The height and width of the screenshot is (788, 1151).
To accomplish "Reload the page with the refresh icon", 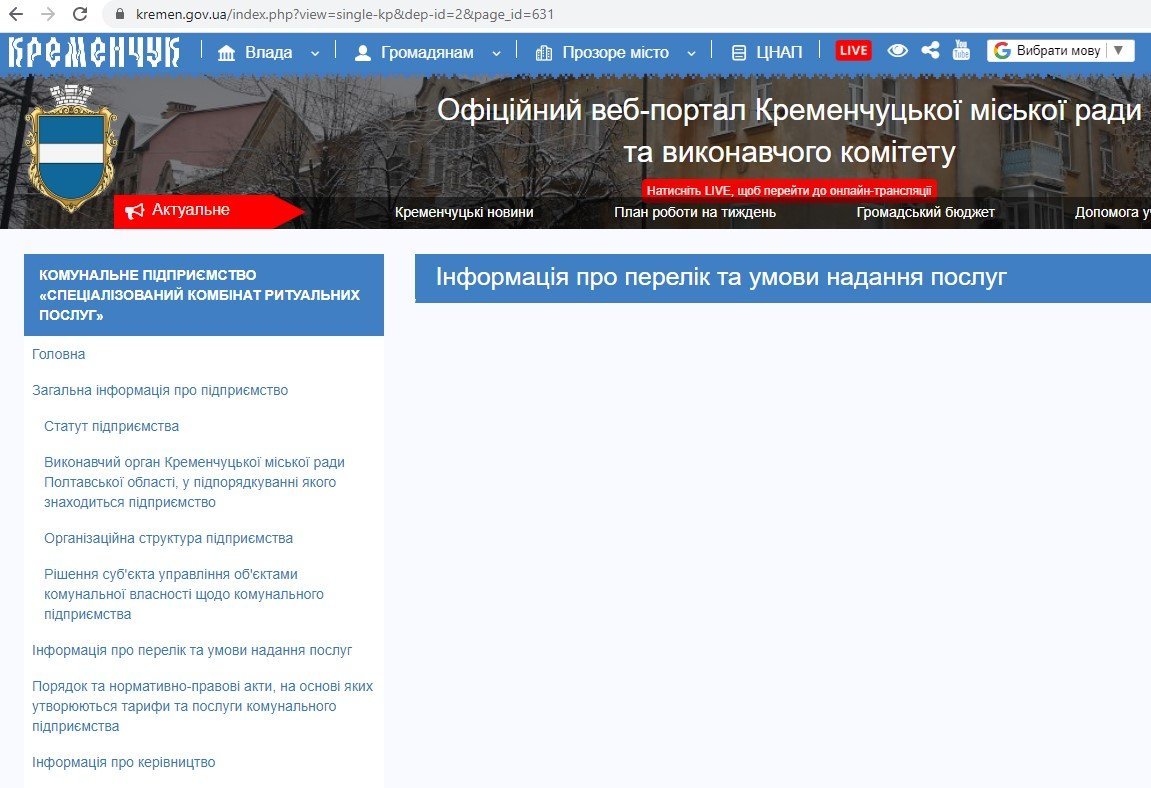I will pos(80,15).
